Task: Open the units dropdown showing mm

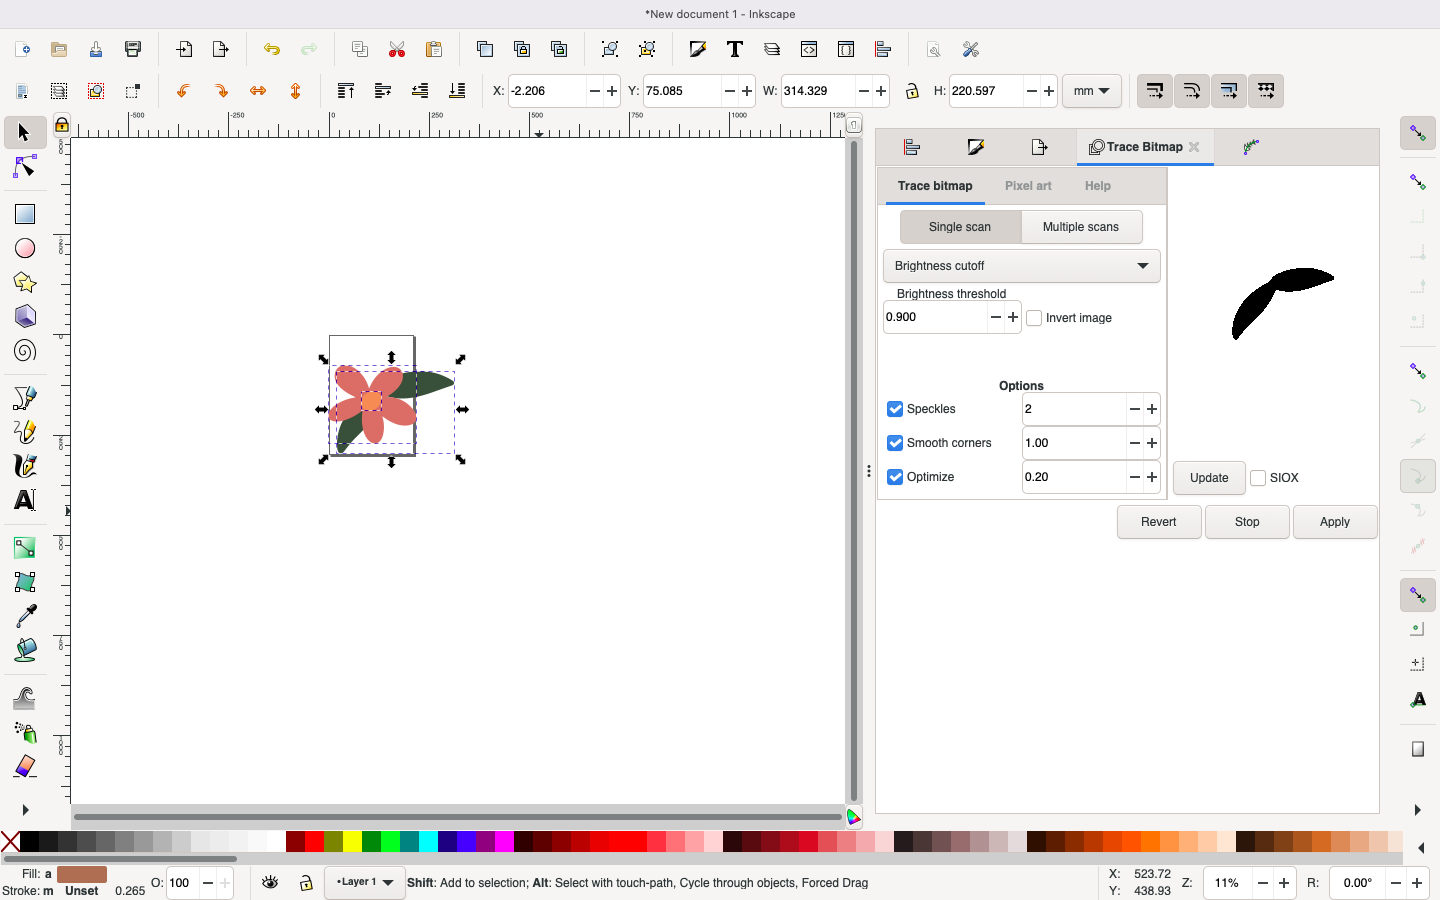Action: 1091,91
